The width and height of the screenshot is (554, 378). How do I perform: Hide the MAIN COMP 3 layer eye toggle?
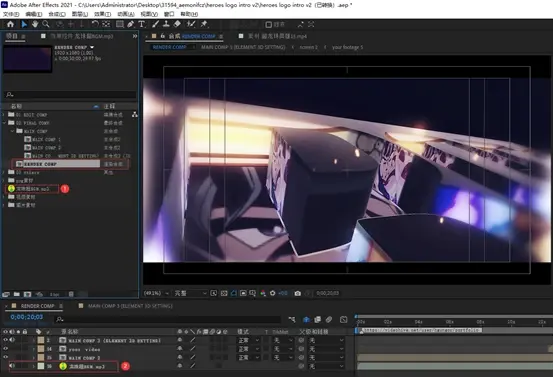pos(5,340)
